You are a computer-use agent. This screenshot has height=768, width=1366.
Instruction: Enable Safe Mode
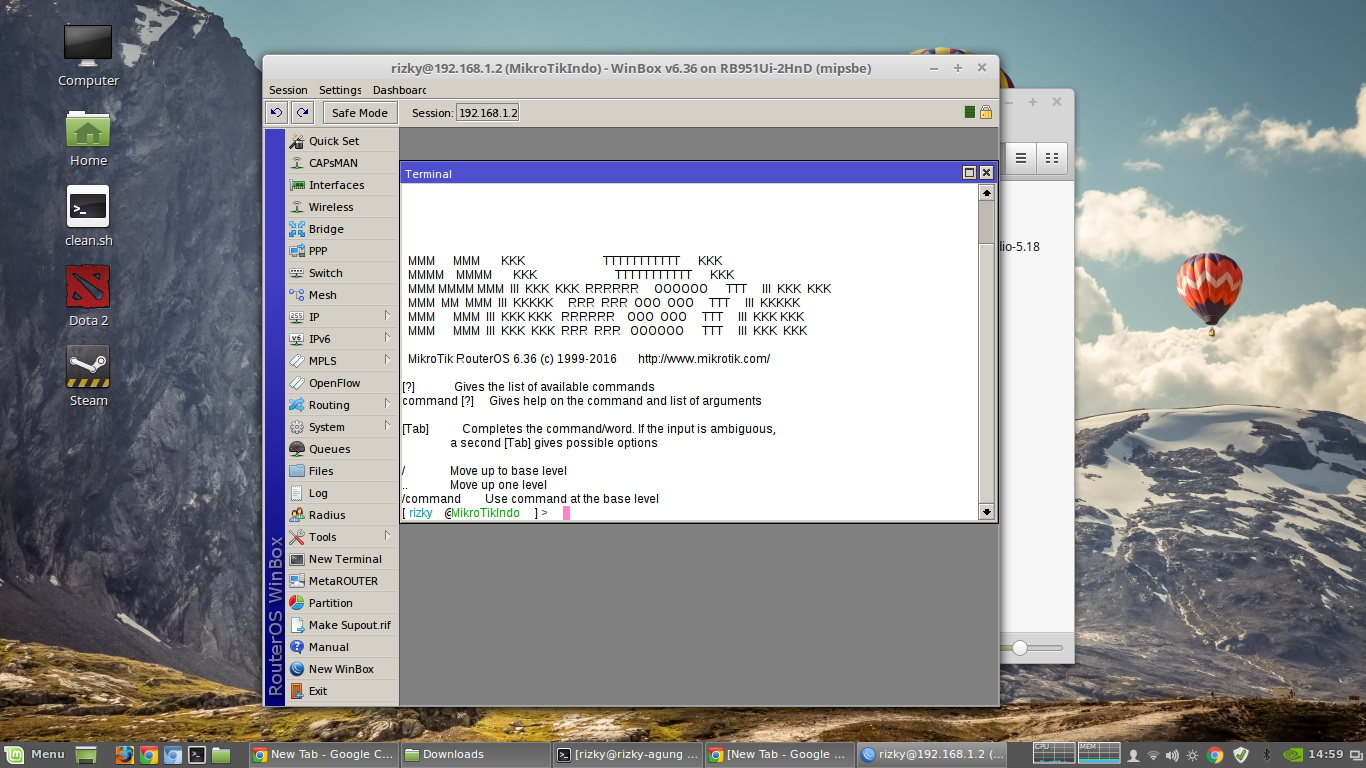point(359,112)
